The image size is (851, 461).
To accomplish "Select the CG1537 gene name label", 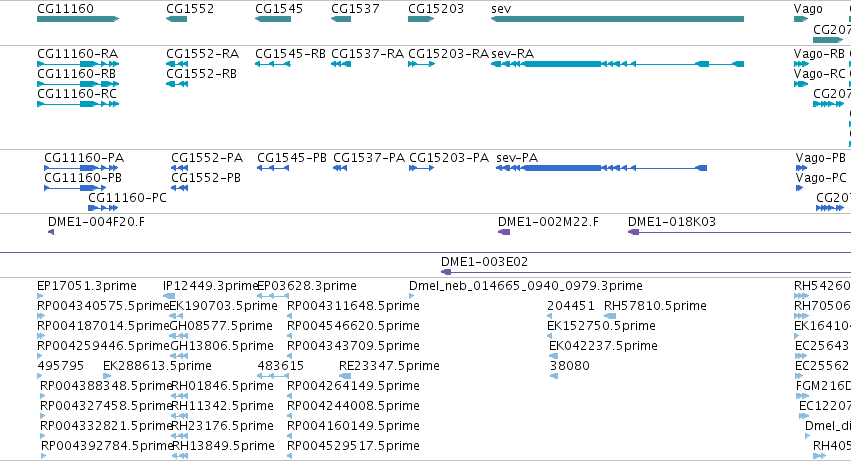I will pyautogui.click(x=355, y=9).
